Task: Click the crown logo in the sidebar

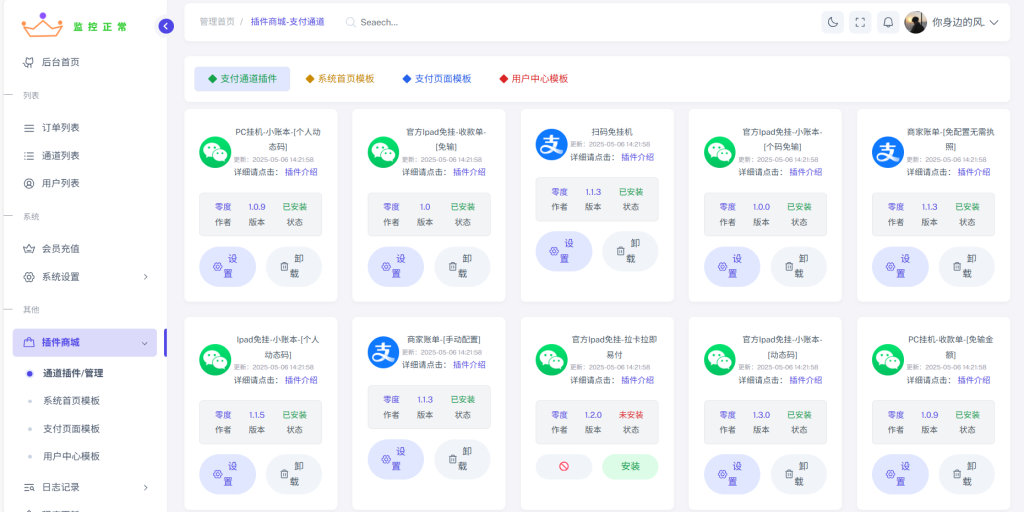Action: click(x=42, y=25)
